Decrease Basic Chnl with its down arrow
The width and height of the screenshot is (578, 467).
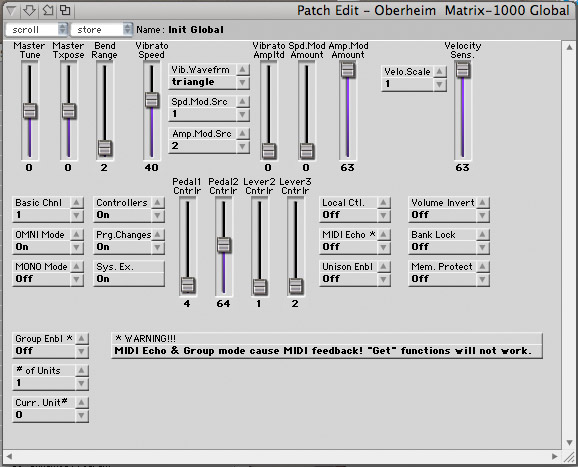pyautogui.click(x=77, y=216)
